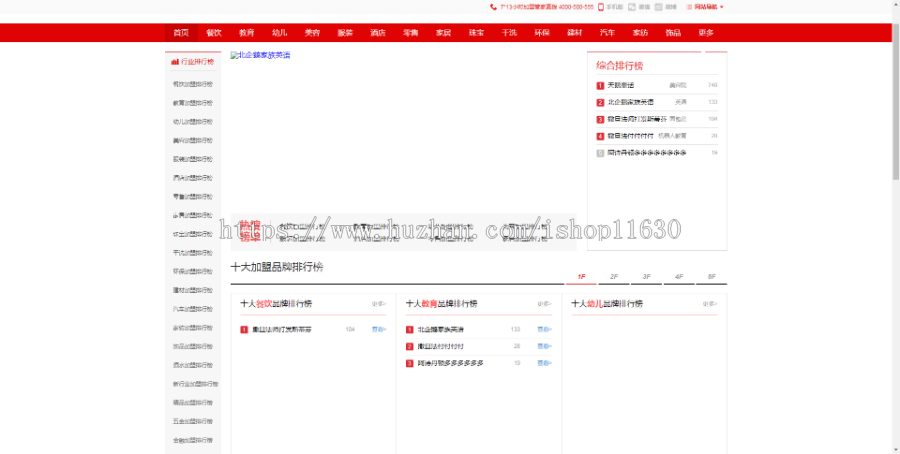Open 餐饮 in the red navigation bar

click(x=214, y=33)
